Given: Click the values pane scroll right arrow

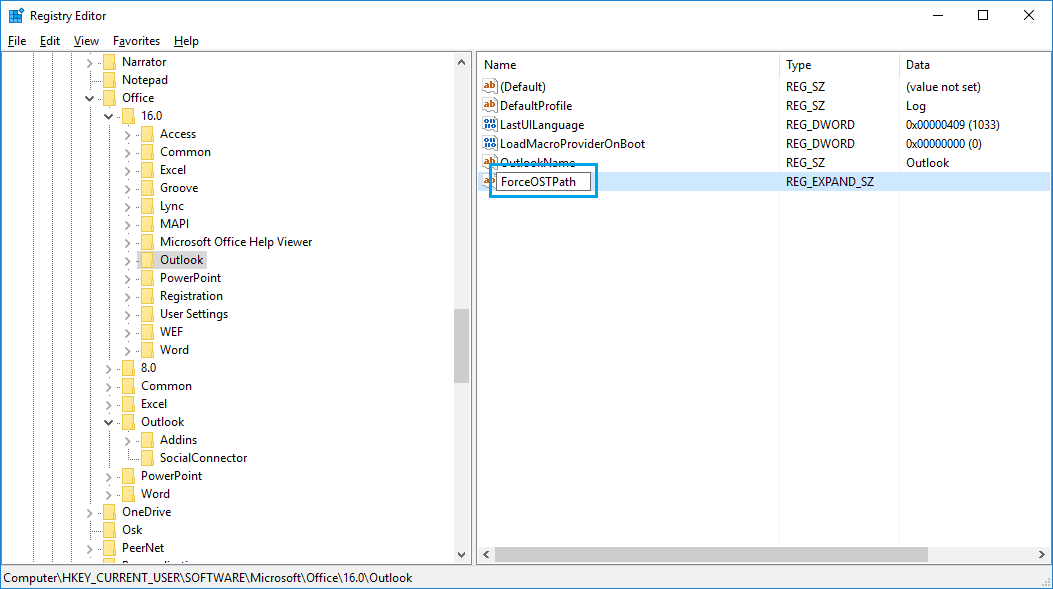Looking at the screenshot, I should 1042,555.
